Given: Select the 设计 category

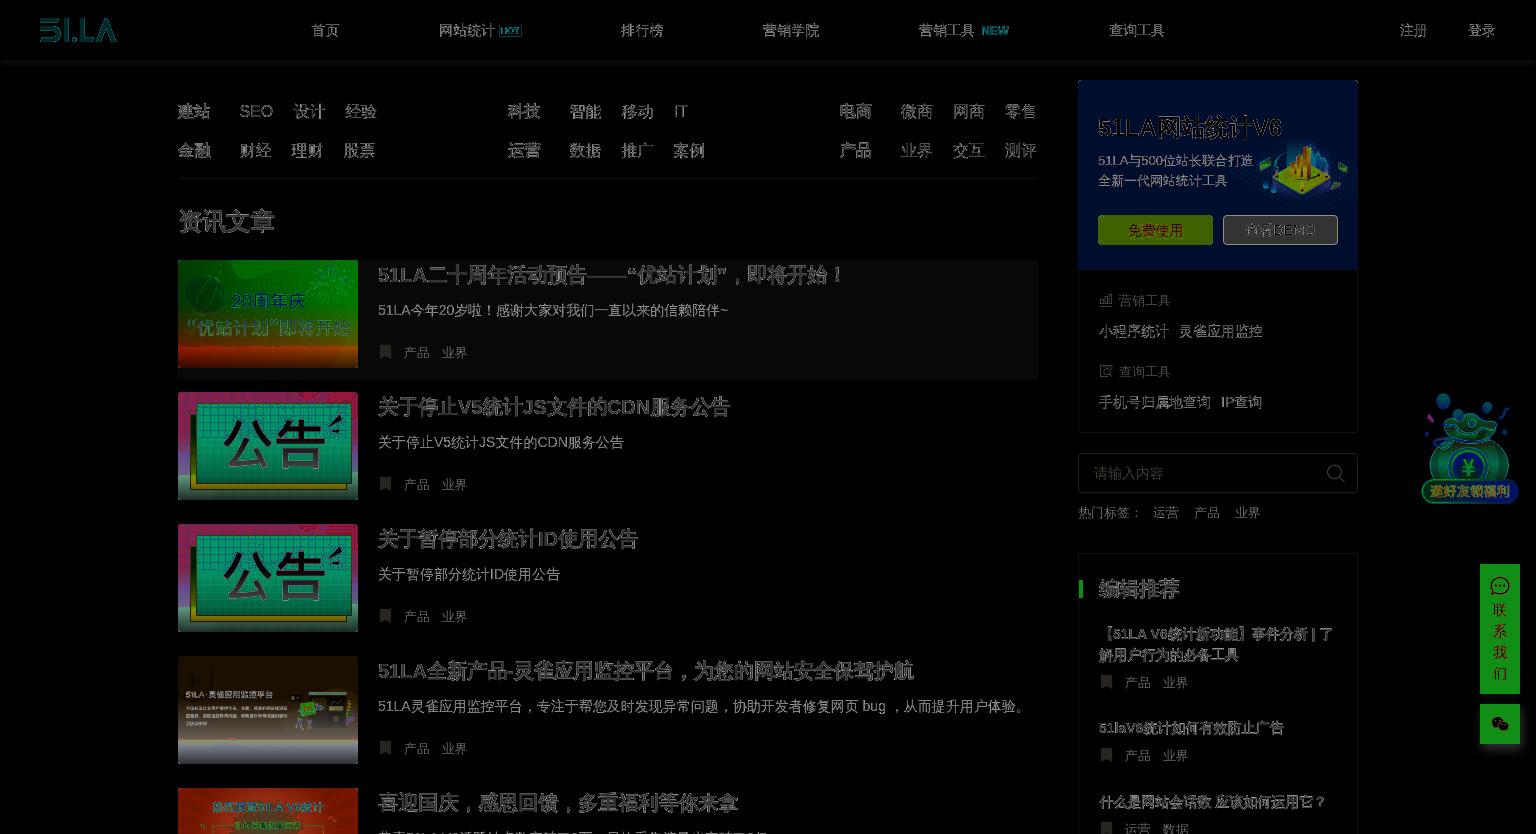Looking at the screenshot, I should click(x=309, y=111).
